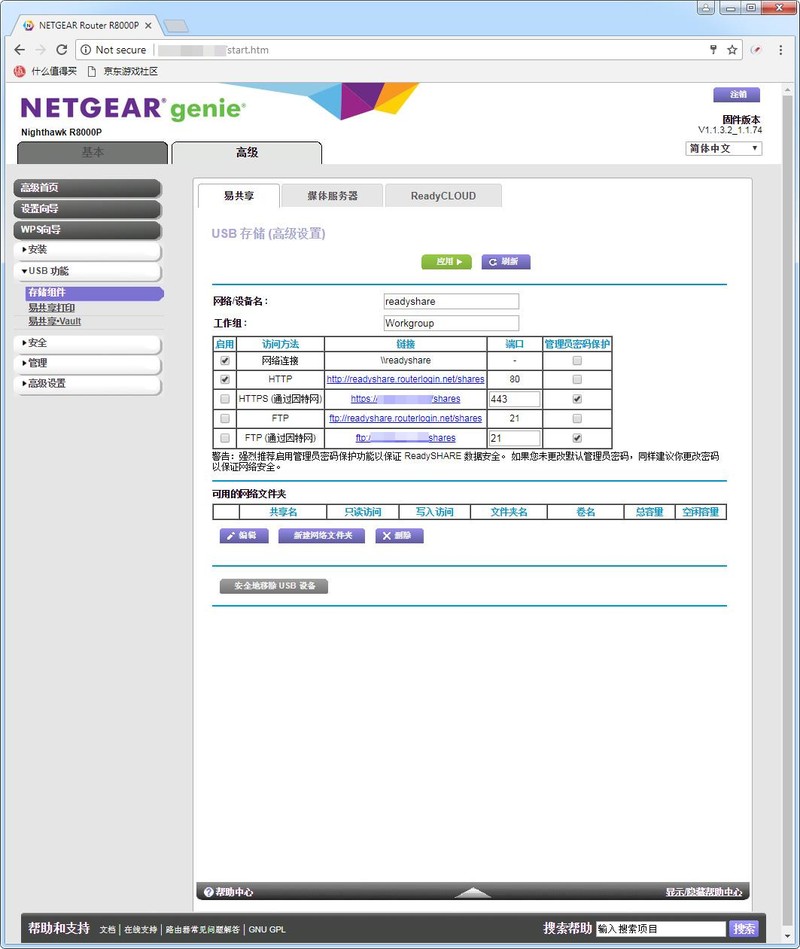This screenshot has height=949, width=800.
Task: Open the ReadyCLOUD tab
Action: pos(443,195)
